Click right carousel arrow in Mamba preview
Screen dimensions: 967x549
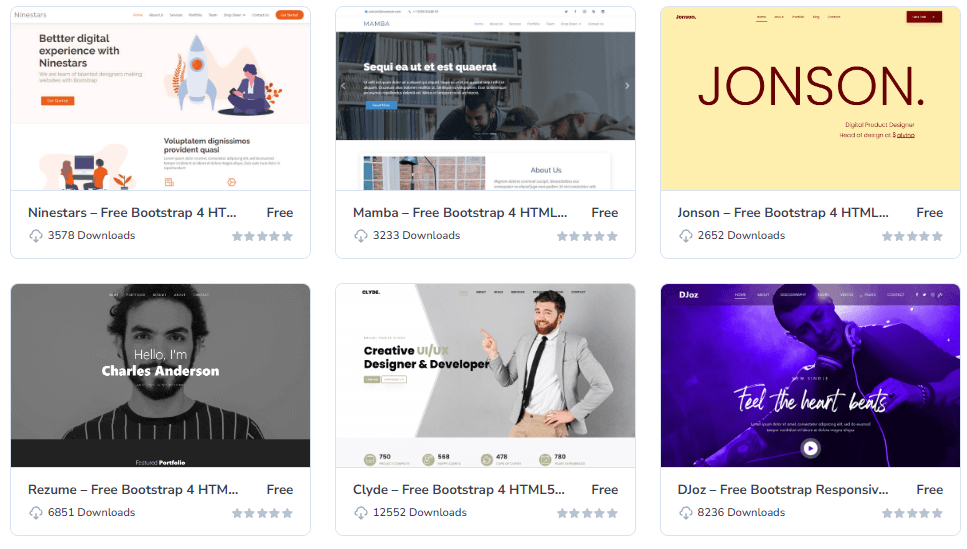pos(627,86)
